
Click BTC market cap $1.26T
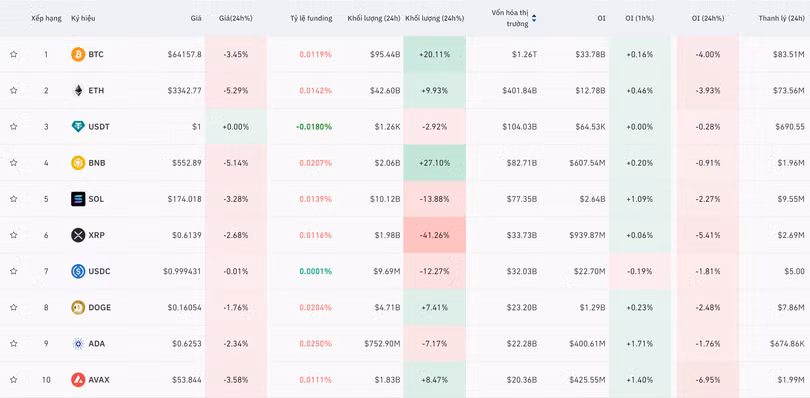point(523,54)
